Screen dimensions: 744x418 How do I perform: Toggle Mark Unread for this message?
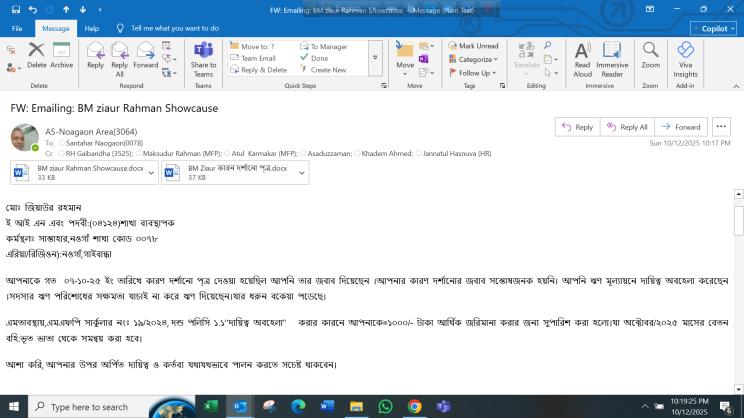click(x=472, y=46)
